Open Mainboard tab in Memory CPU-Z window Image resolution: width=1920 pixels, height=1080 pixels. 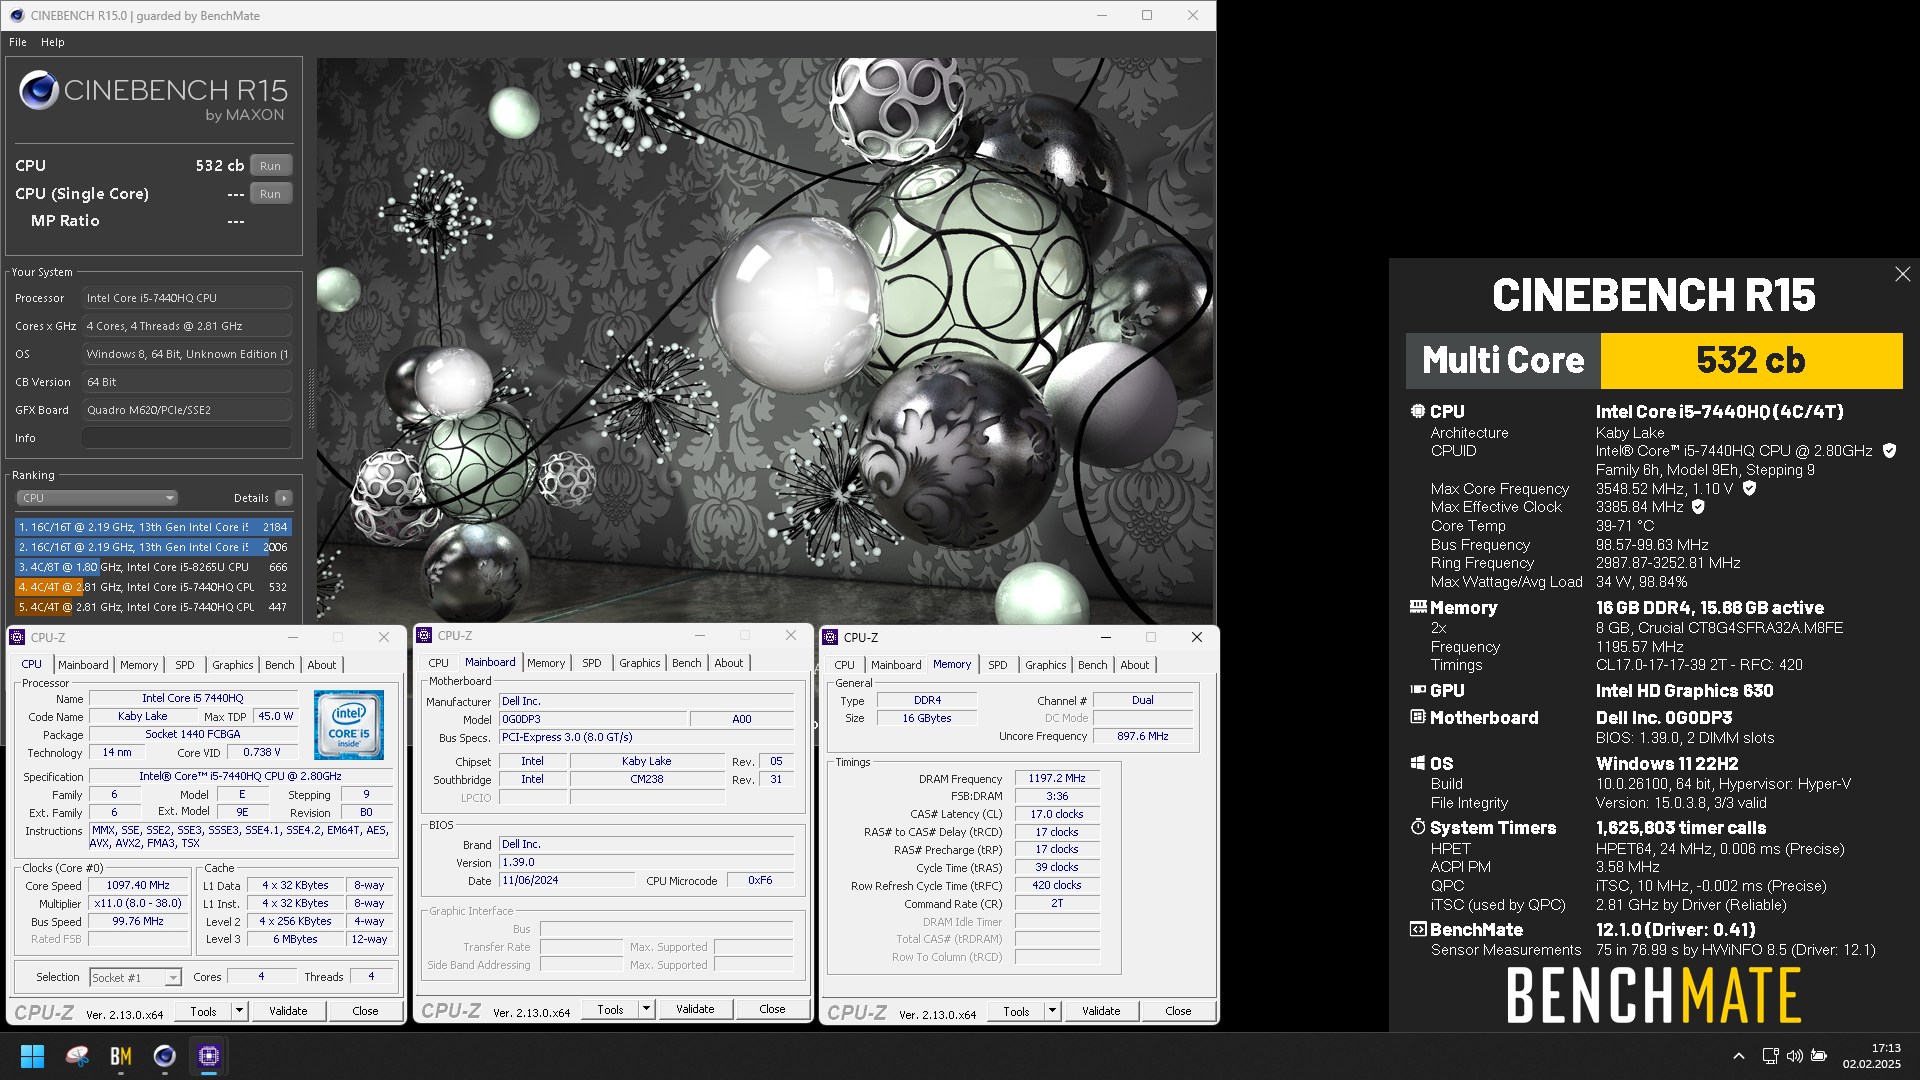point(896,665)
